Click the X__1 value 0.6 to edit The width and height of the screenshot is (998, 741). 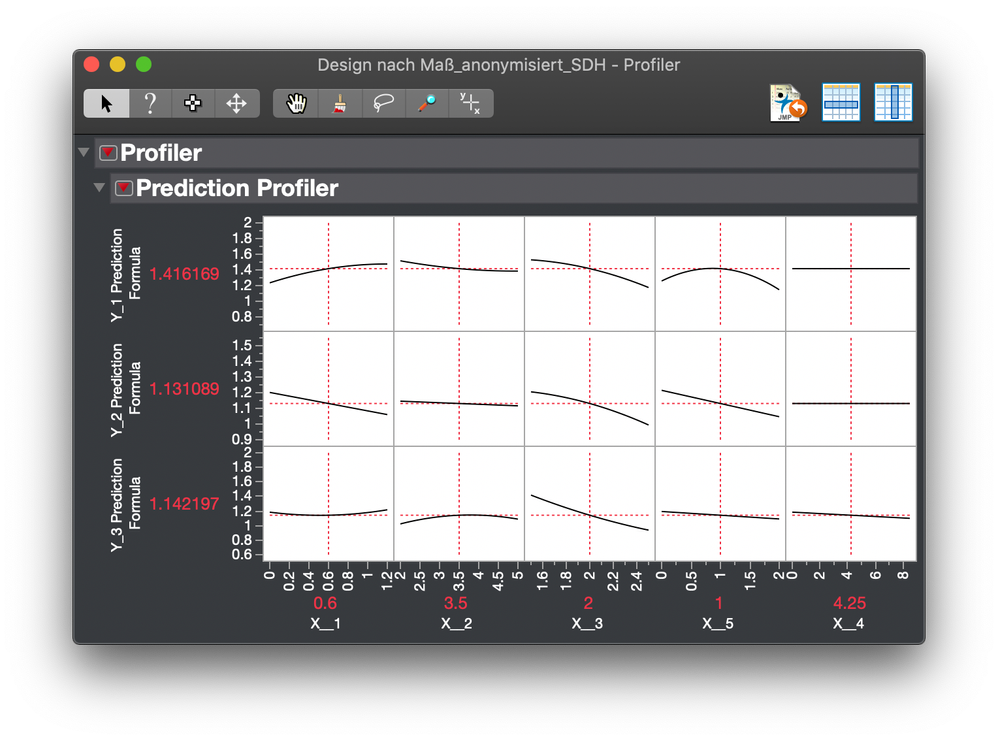coord(326,603)
